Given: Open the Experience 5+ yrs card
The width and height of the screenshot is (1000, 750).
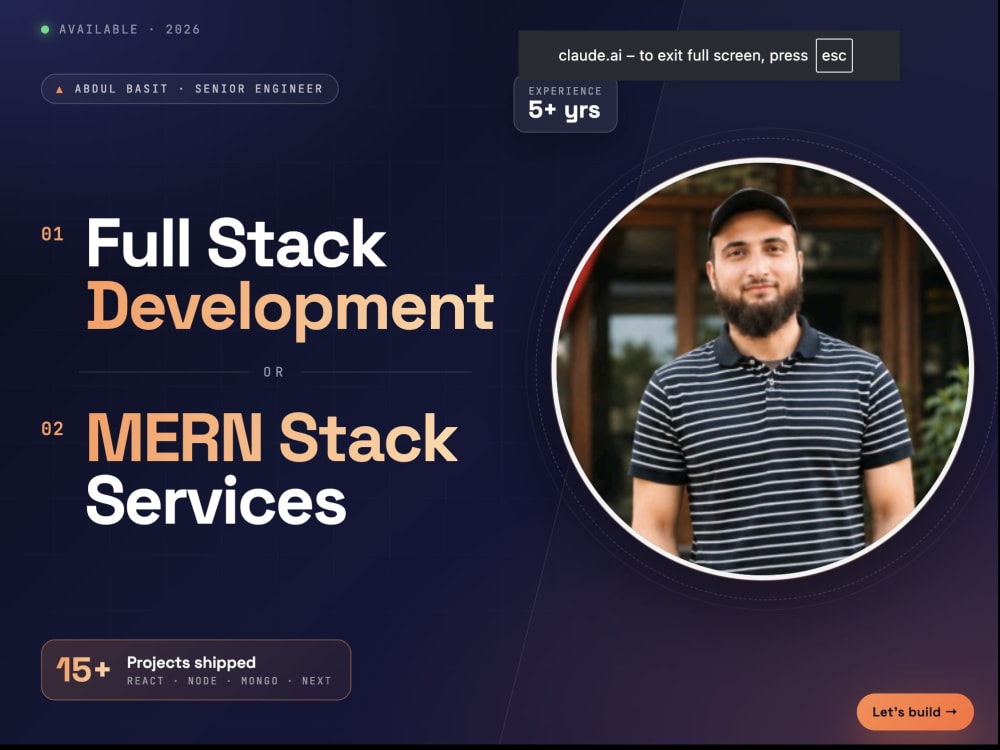Looking at the screenshot, I should click(565, 104).
